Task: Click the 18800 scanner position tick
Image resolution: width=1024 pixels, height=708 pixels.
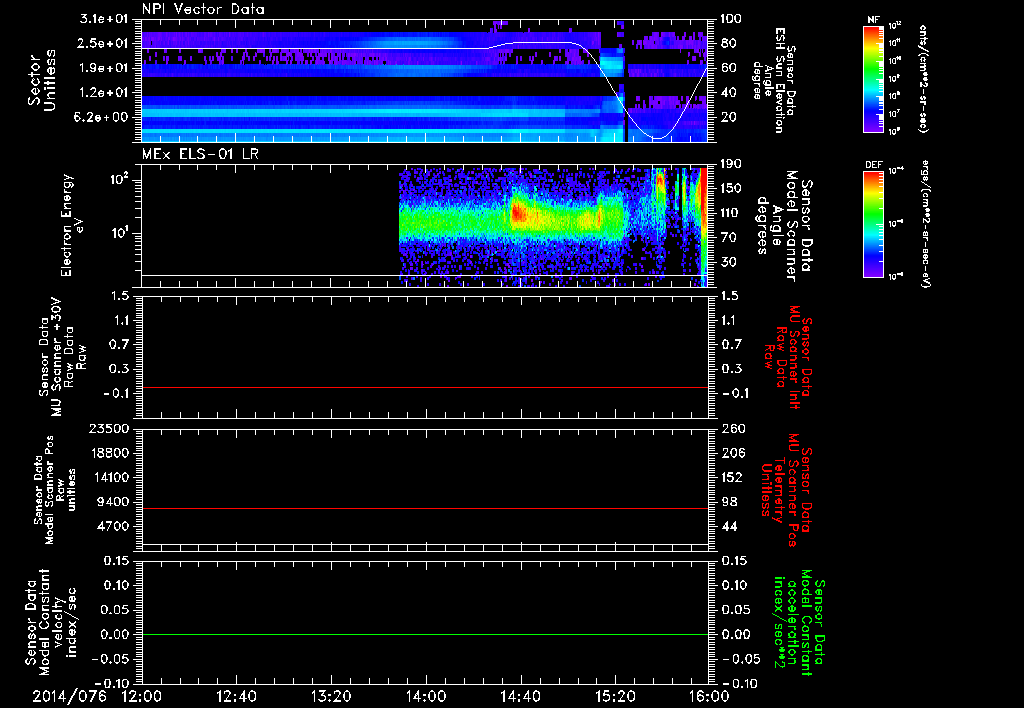Action: coord(109,453)
